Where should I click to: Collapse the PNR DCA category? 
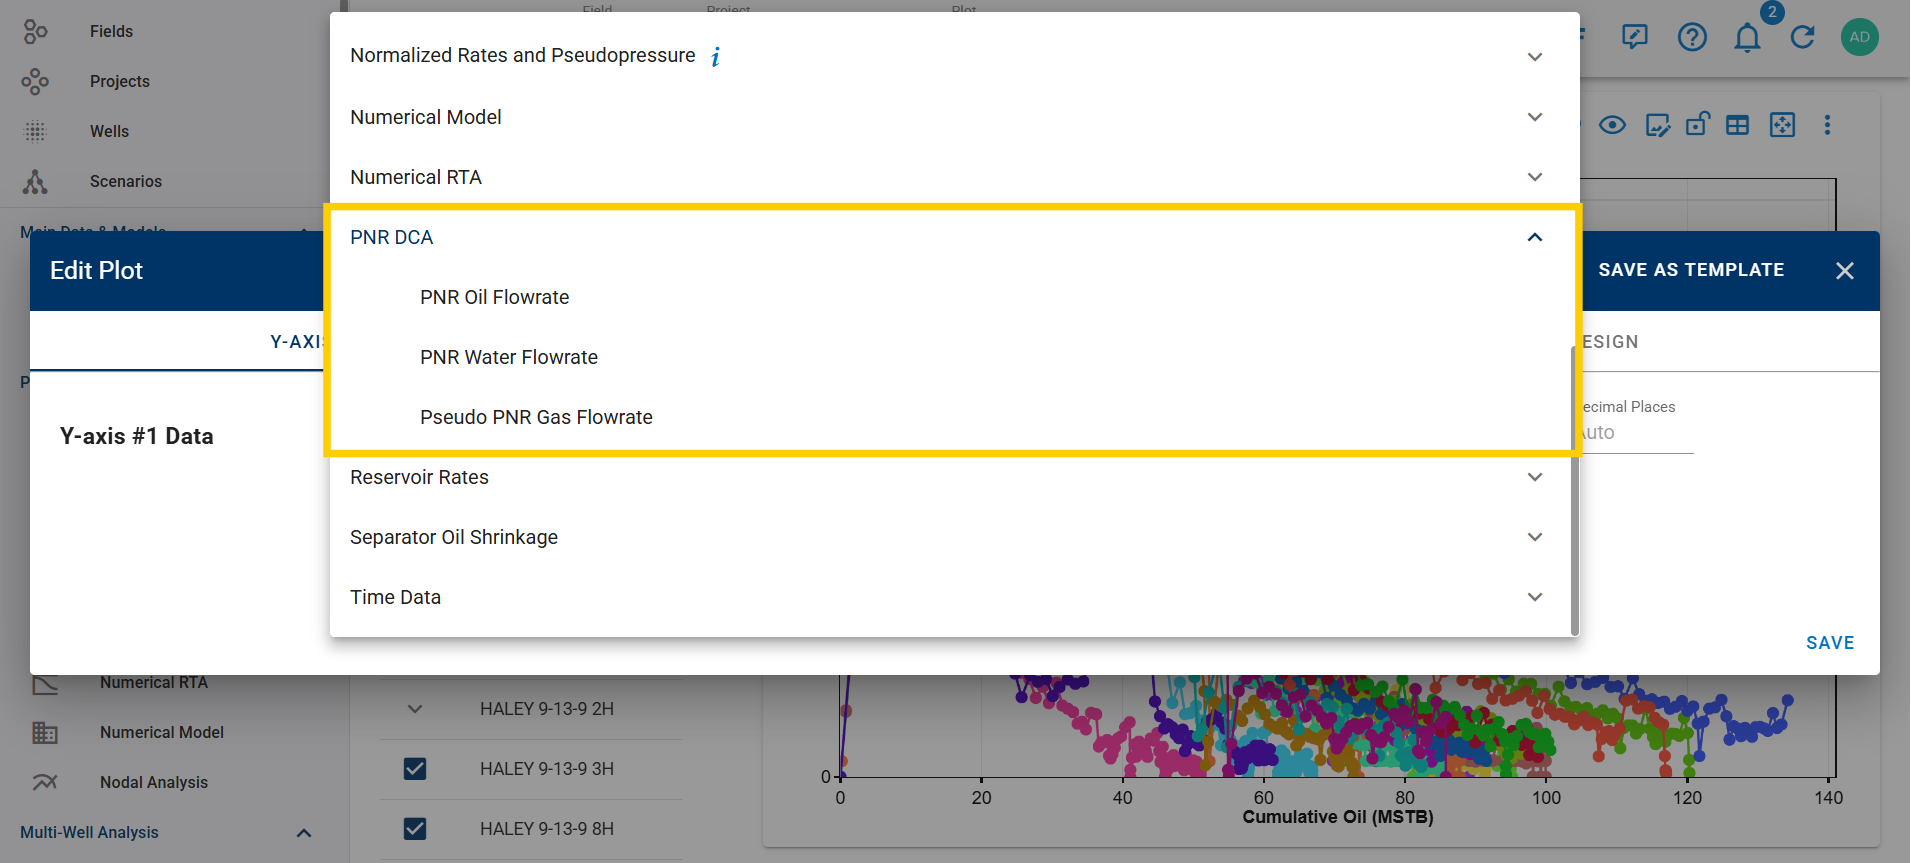[x=1535, y=237]
